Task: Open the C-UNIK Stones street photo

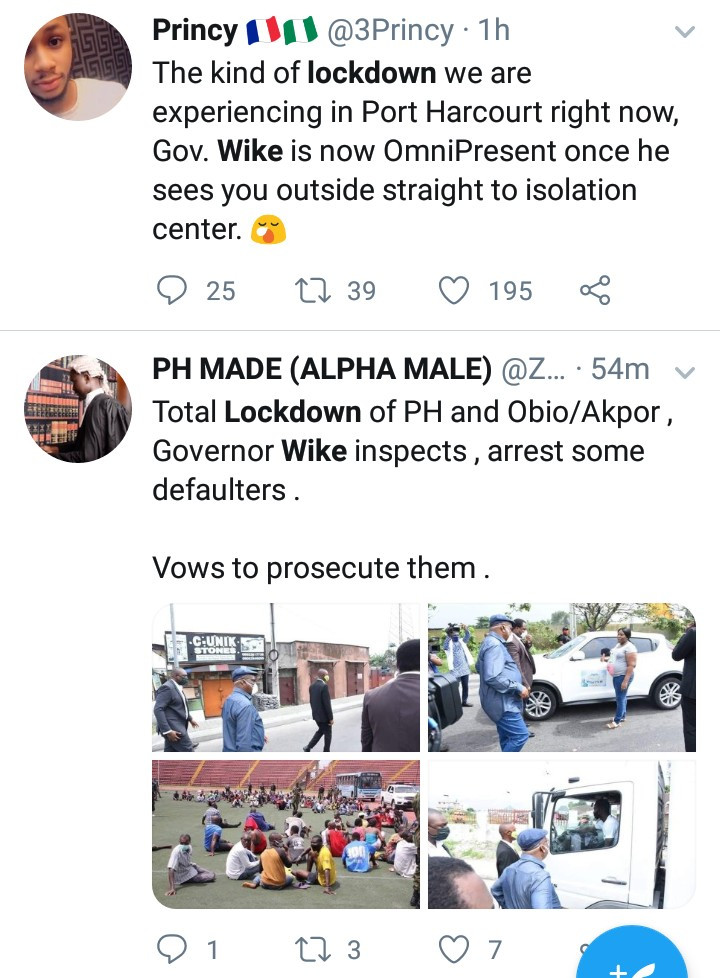Action: [x=286, y=677]
